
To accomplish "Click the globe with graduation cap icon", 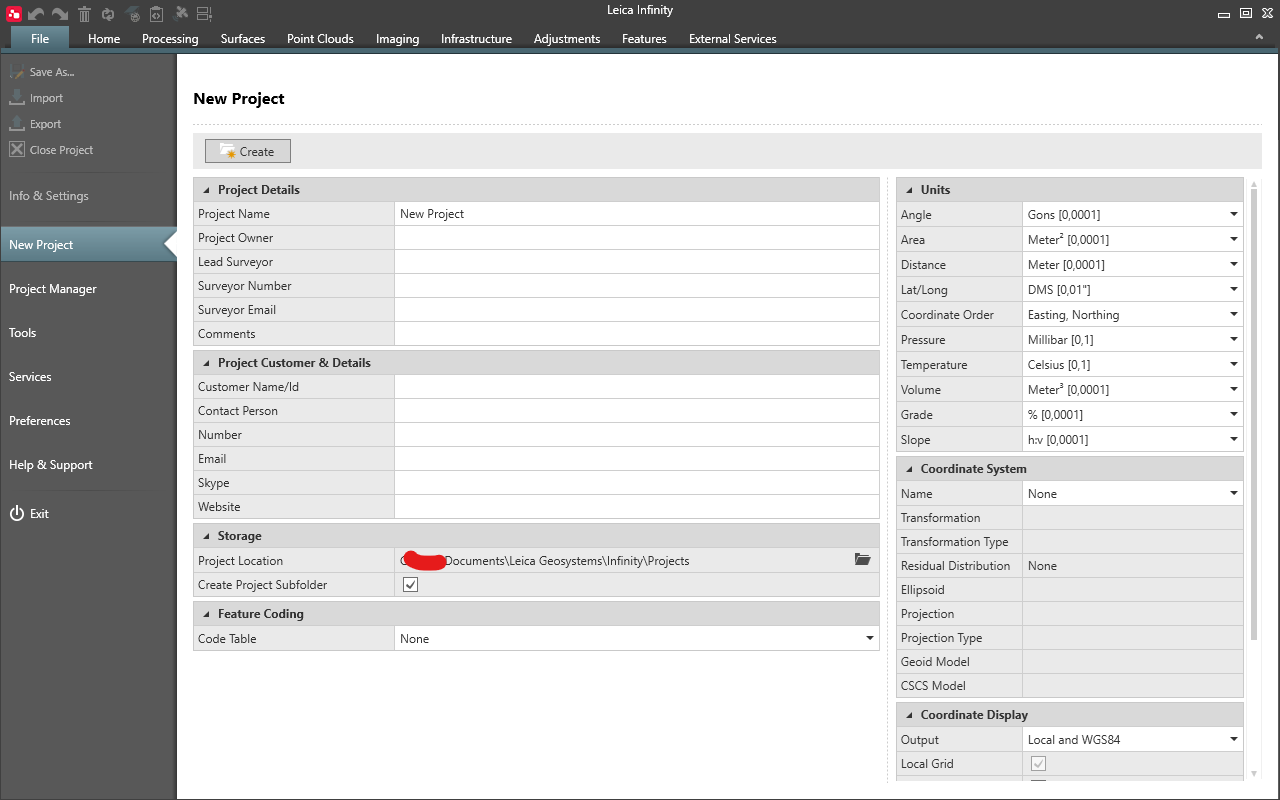I will 133,14.
